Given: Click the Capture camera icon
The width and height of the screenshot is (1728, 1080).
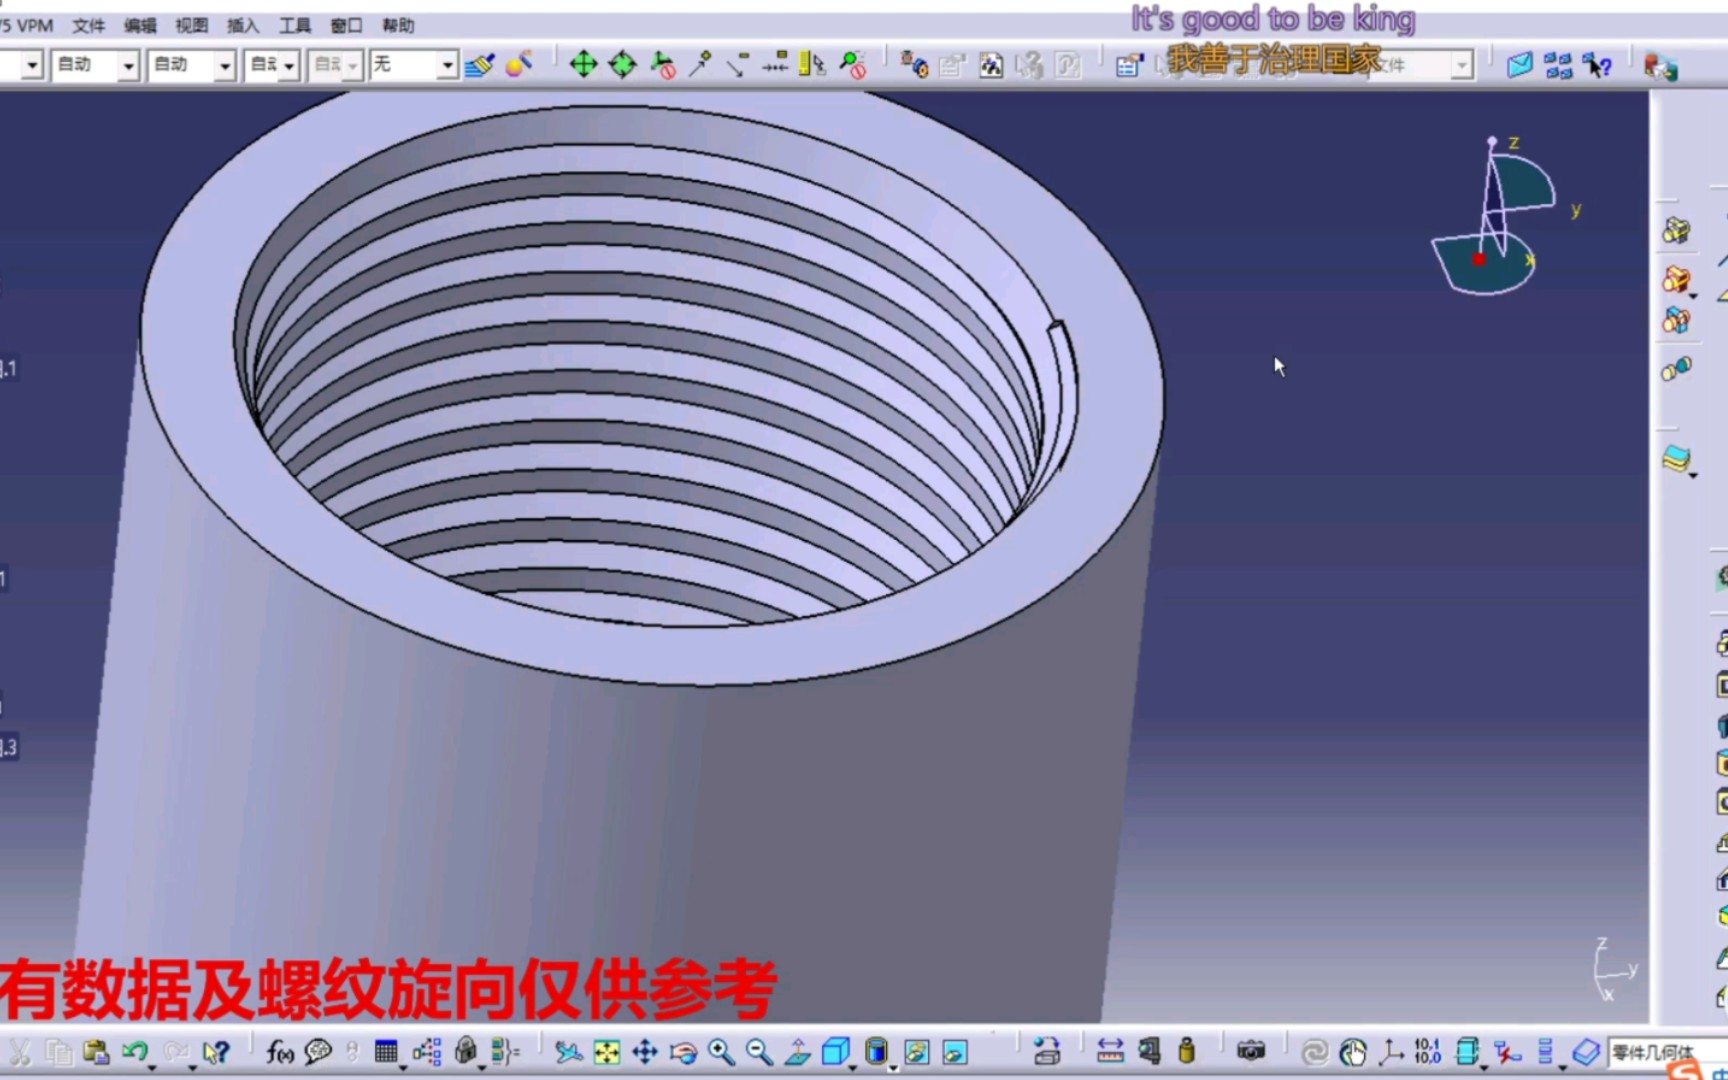Looking at the screenshot, I should click(x=1251, y=1051).
